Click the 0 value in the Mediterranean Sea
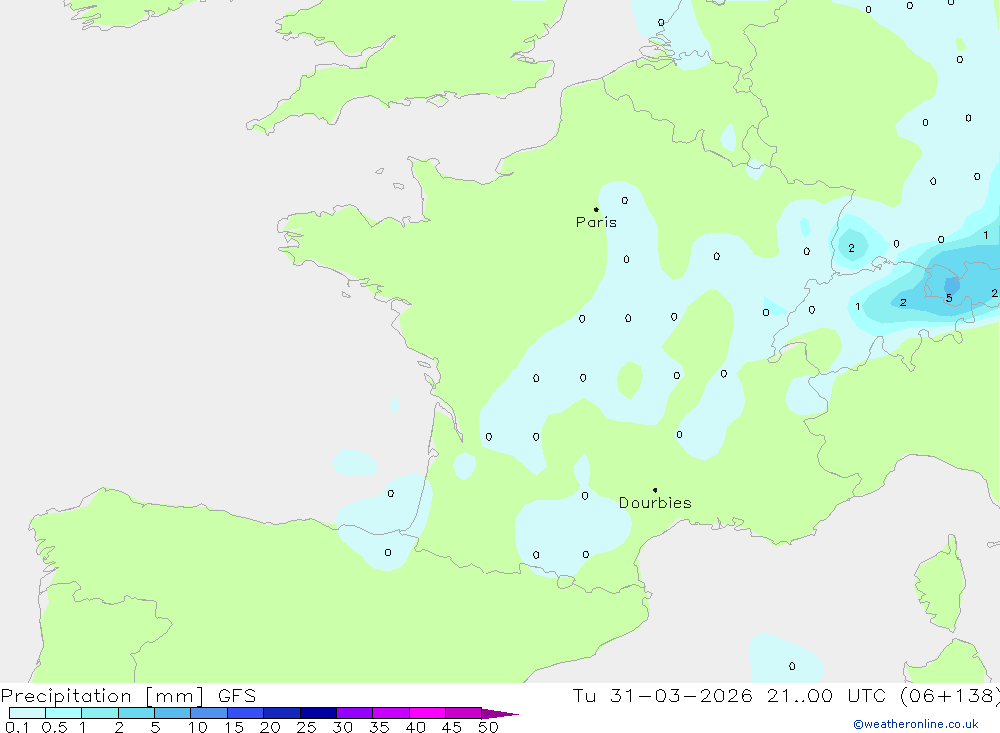 [792, 666]
